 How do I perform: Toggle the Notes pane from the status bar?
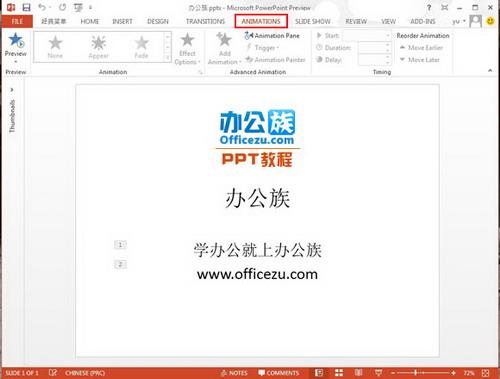pyautogui.click(x=234, y=373)
